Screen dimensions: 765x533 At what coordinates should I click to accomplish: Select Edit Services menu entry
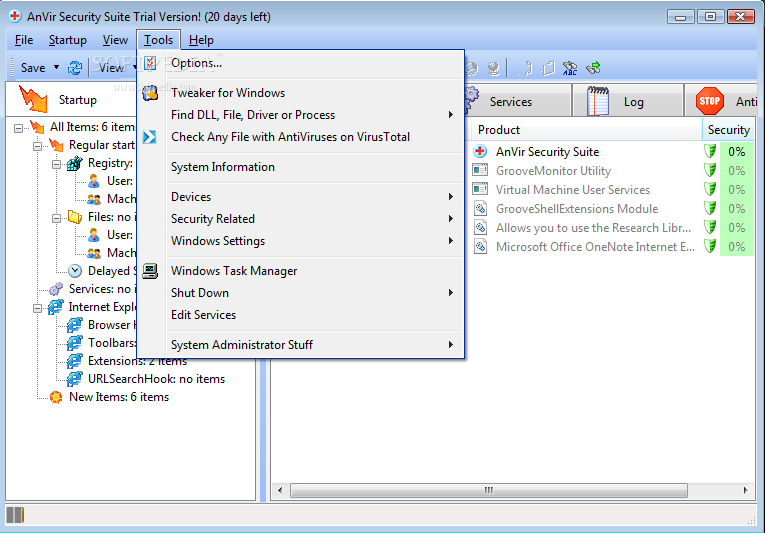(x=300, y=315)
